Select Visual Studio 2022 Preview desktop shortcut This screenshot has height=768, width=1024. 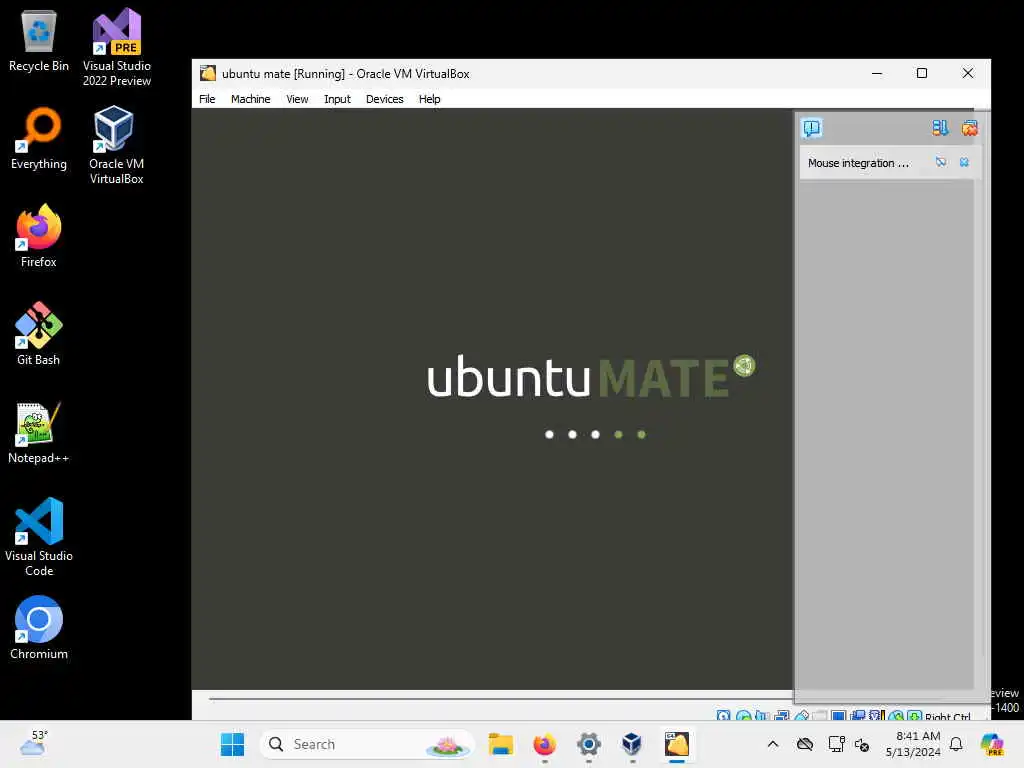pyautogui.click(x=117, y=47)
